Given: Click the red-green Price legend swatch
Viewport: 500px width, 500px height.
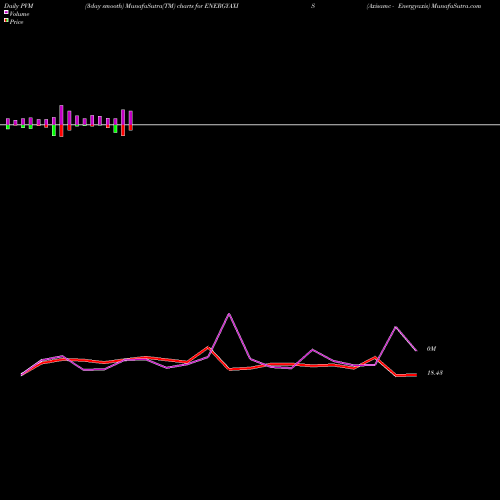Looking at the screenshot, I should [x=6, y=20].
